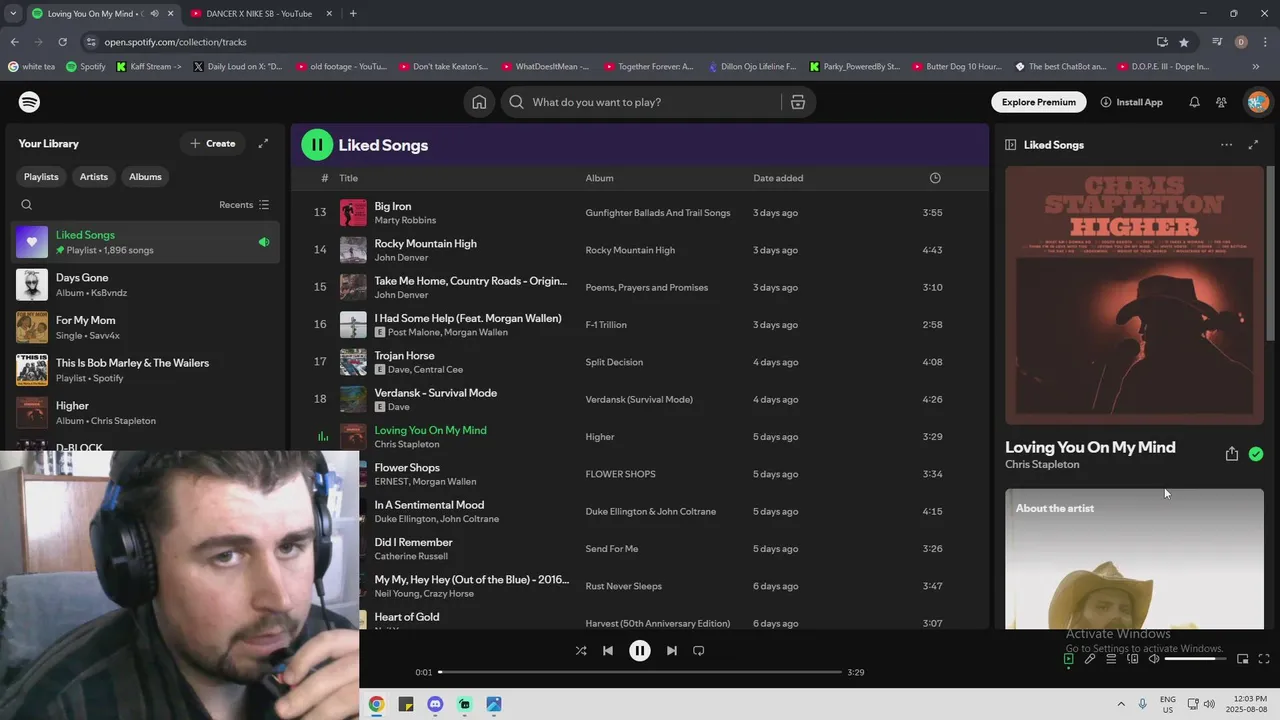
Task: Pause playback in the bottom player
Action: [x=640, y=651]
